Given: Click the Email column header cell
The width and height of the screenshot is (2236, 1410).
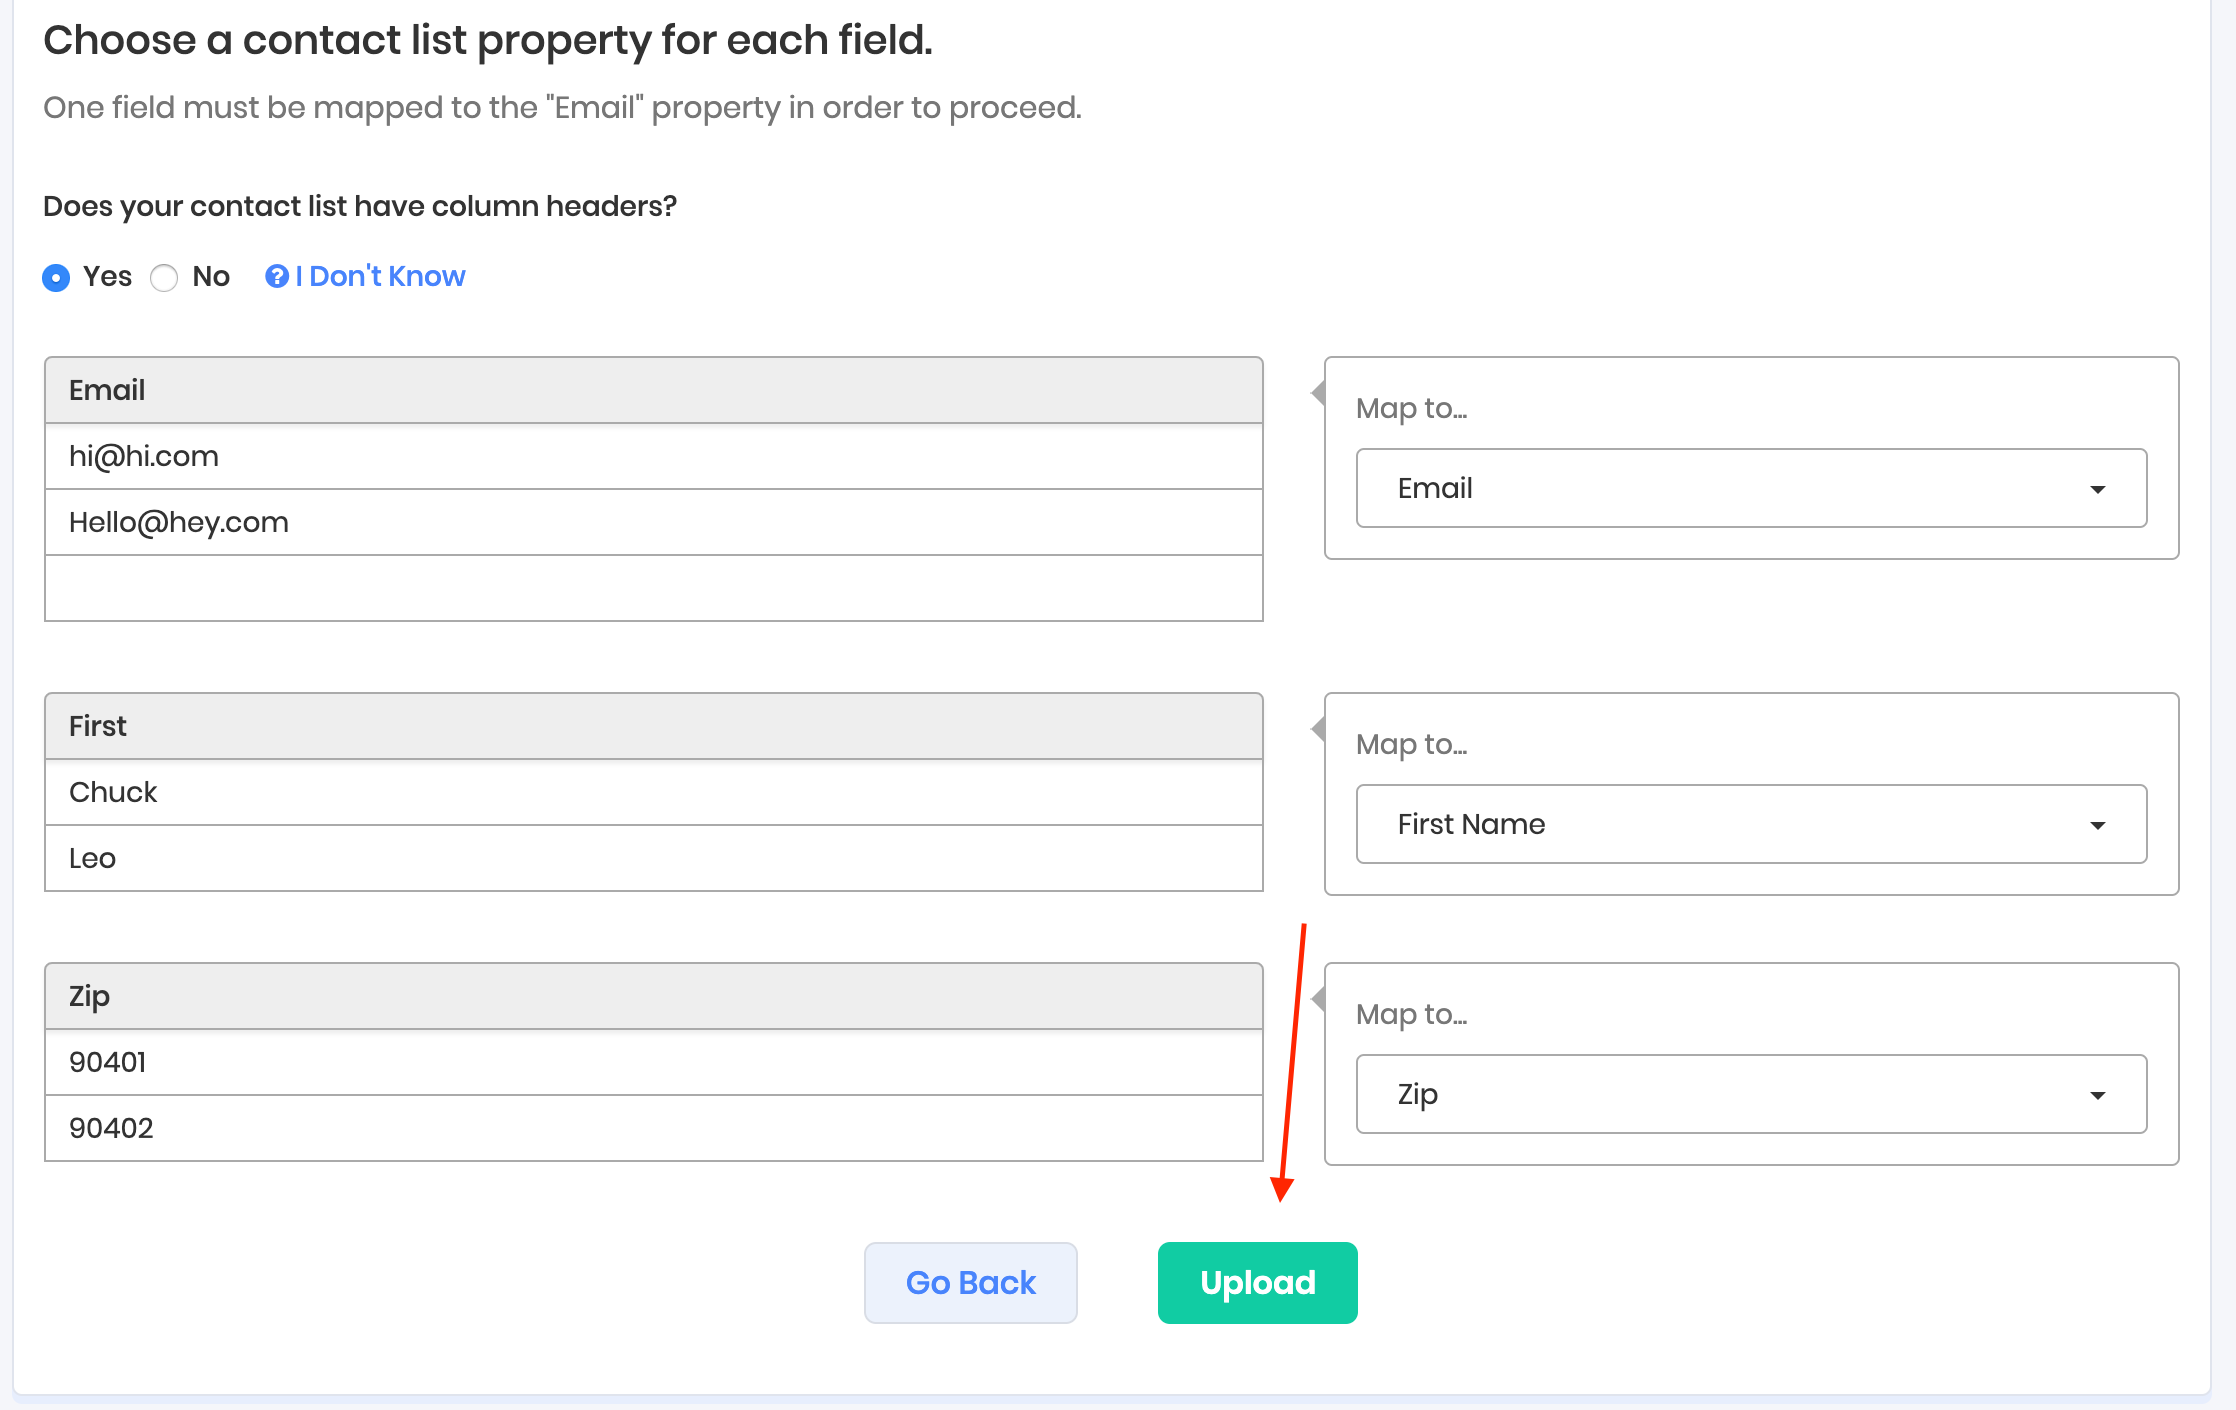Looking at the screenshot, I should 654,390.
